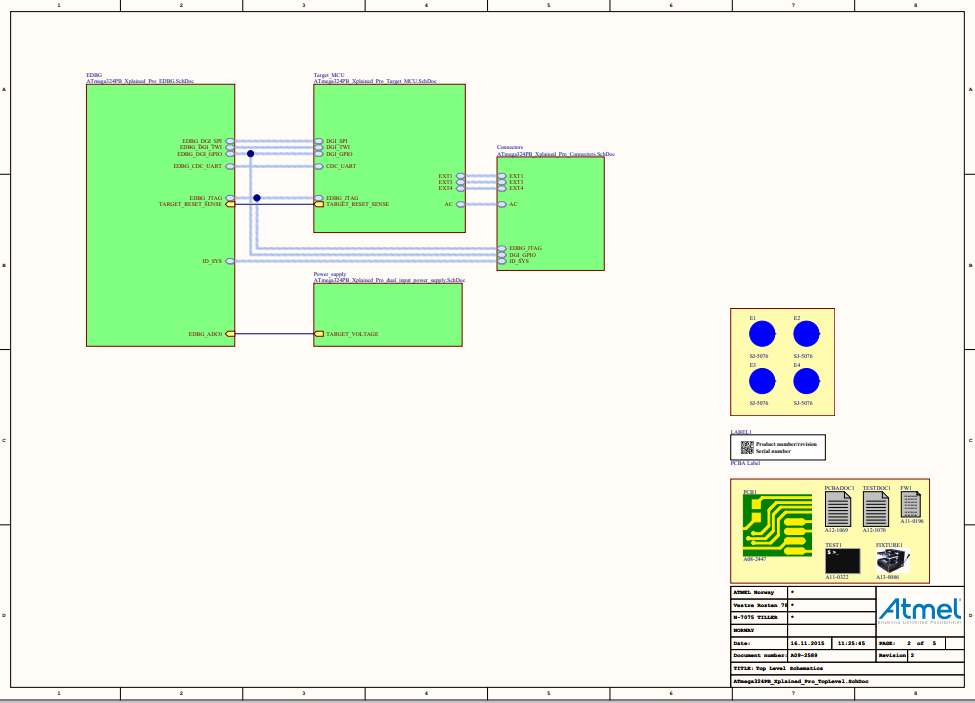Select the junction dot on the EDBG_JTAG bus
The width and height of the screenshot is (975, 703).
(x=257, y=198)
